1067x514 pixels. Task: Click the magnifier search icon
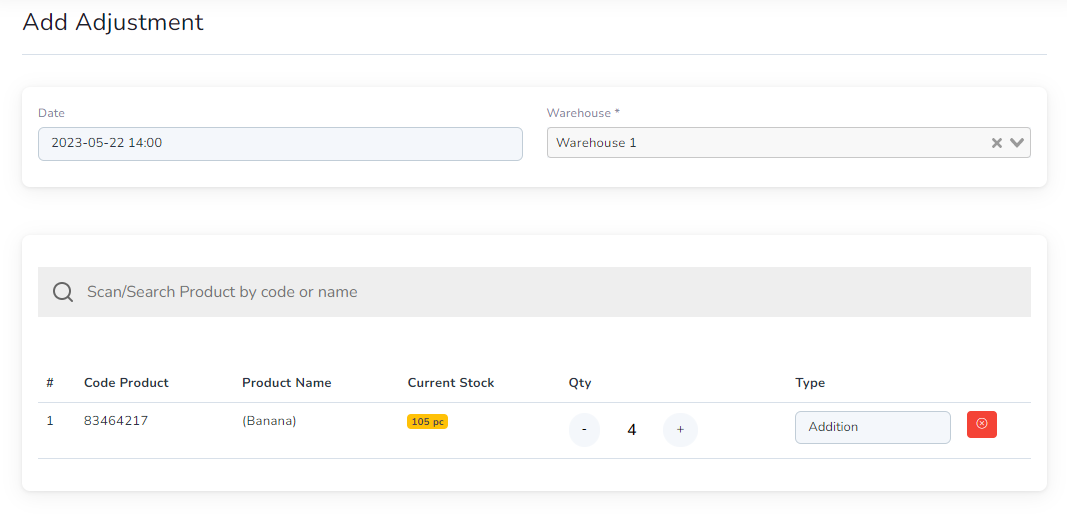click(x=63, y=292)
